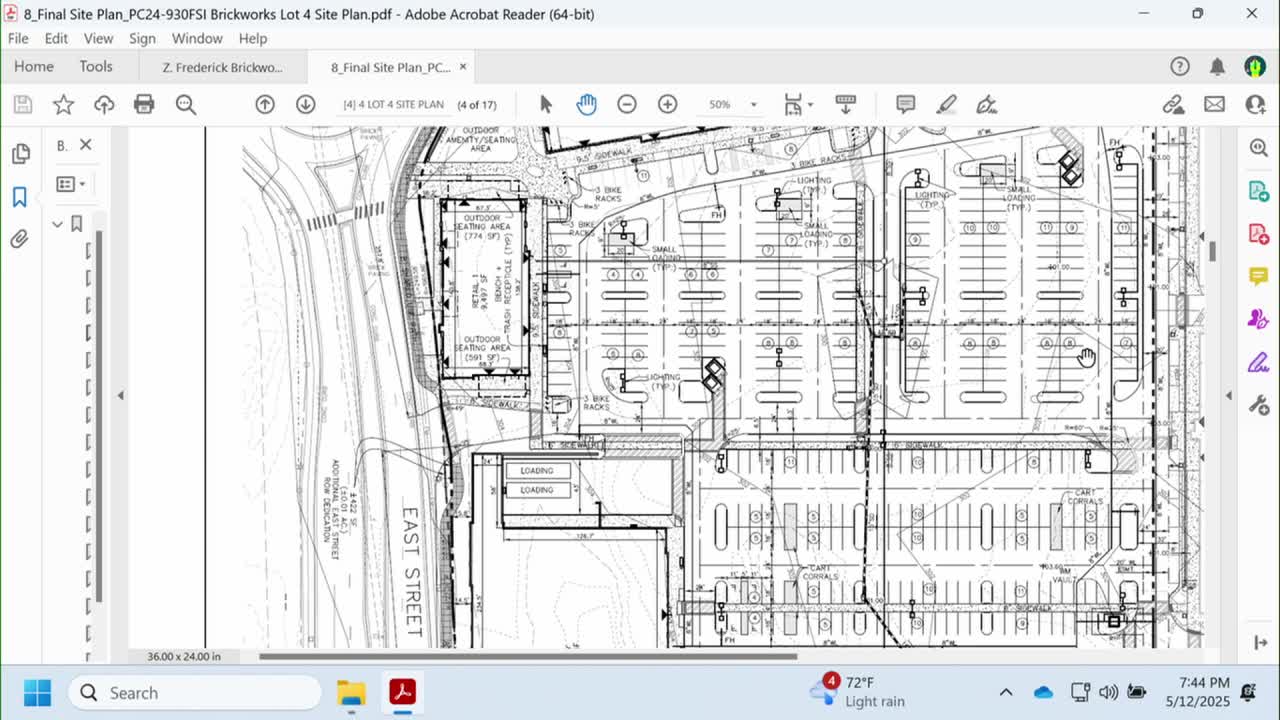1280x720 pixels.
Task: Open Page Thumbnails panel in left sidebar
Action: click(x=19, y=154)
